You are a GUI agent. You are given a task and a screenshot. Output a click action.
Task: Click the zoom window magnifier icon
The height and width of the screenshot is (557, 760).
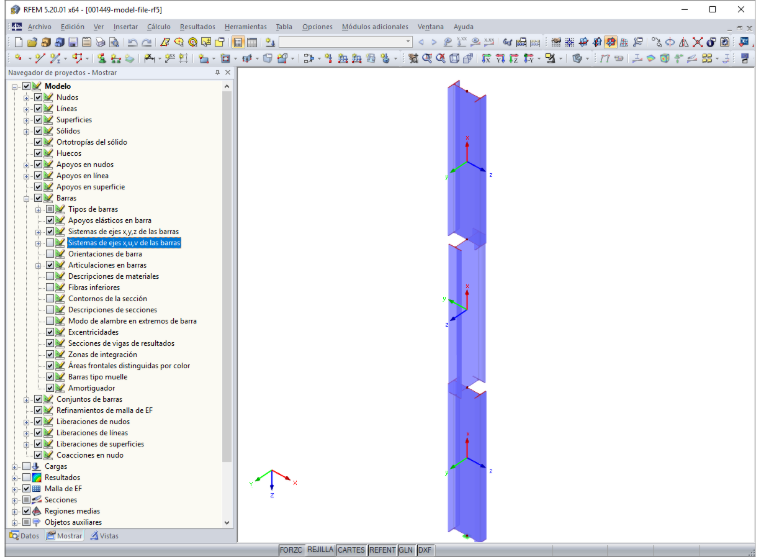pyautogui.click(x=427, y=58)
